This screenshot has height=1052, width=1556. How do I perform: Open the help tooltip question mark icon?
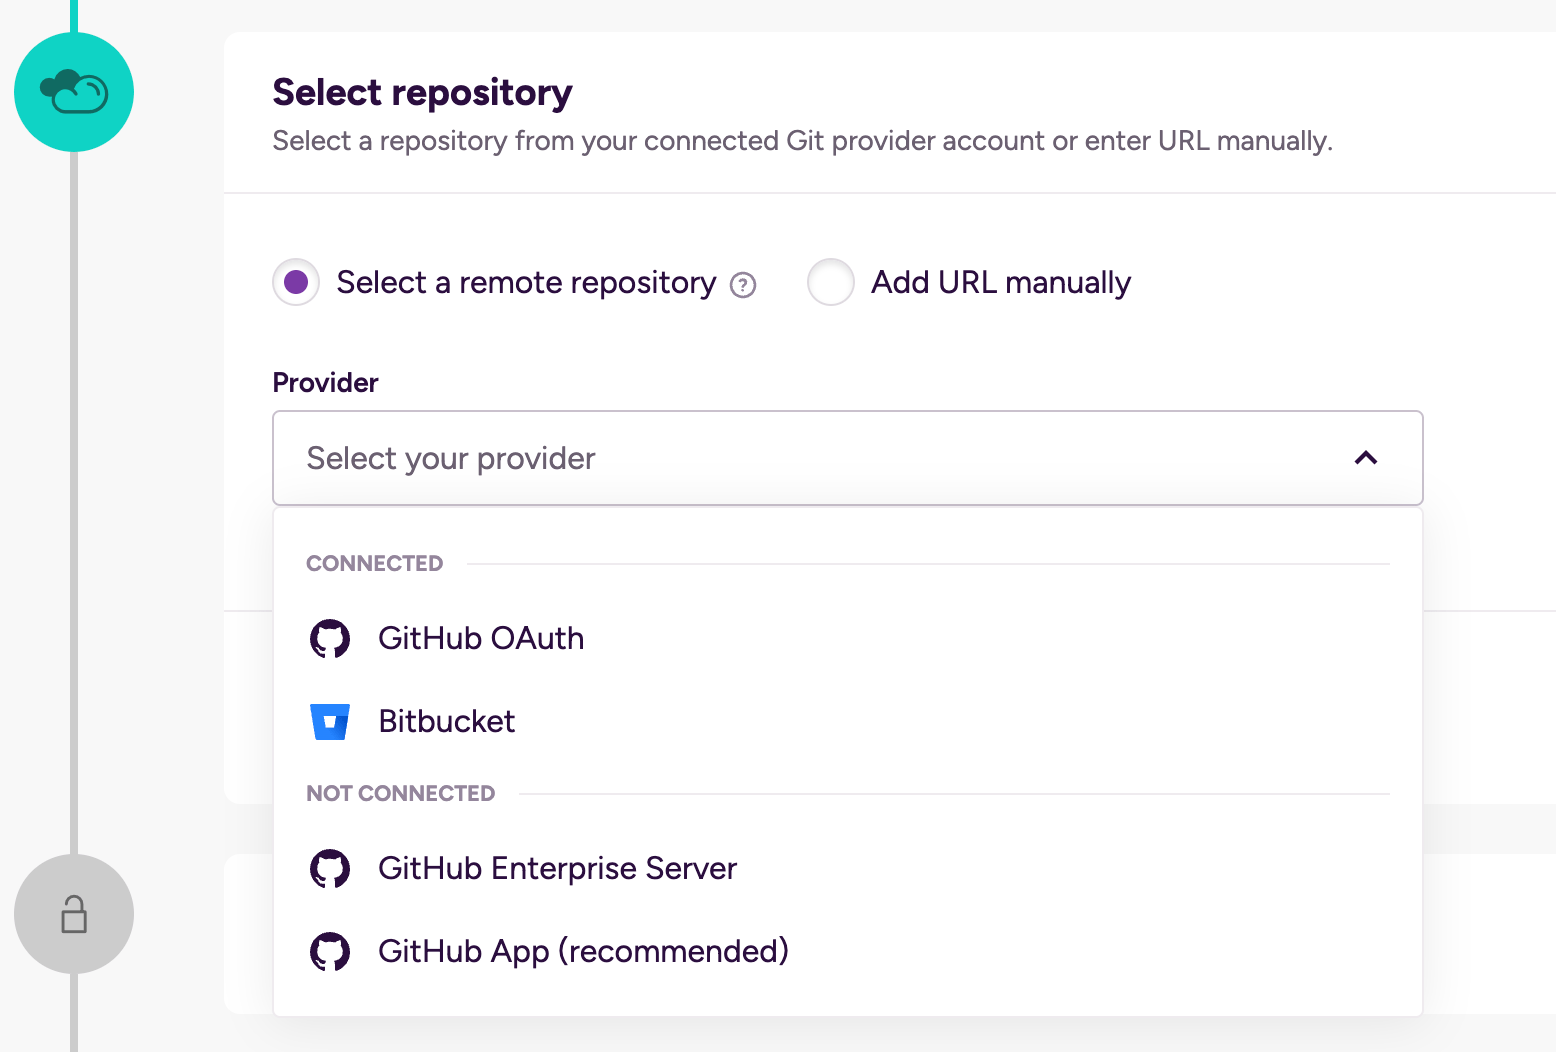pyautogui.click(x=742, y=286)
